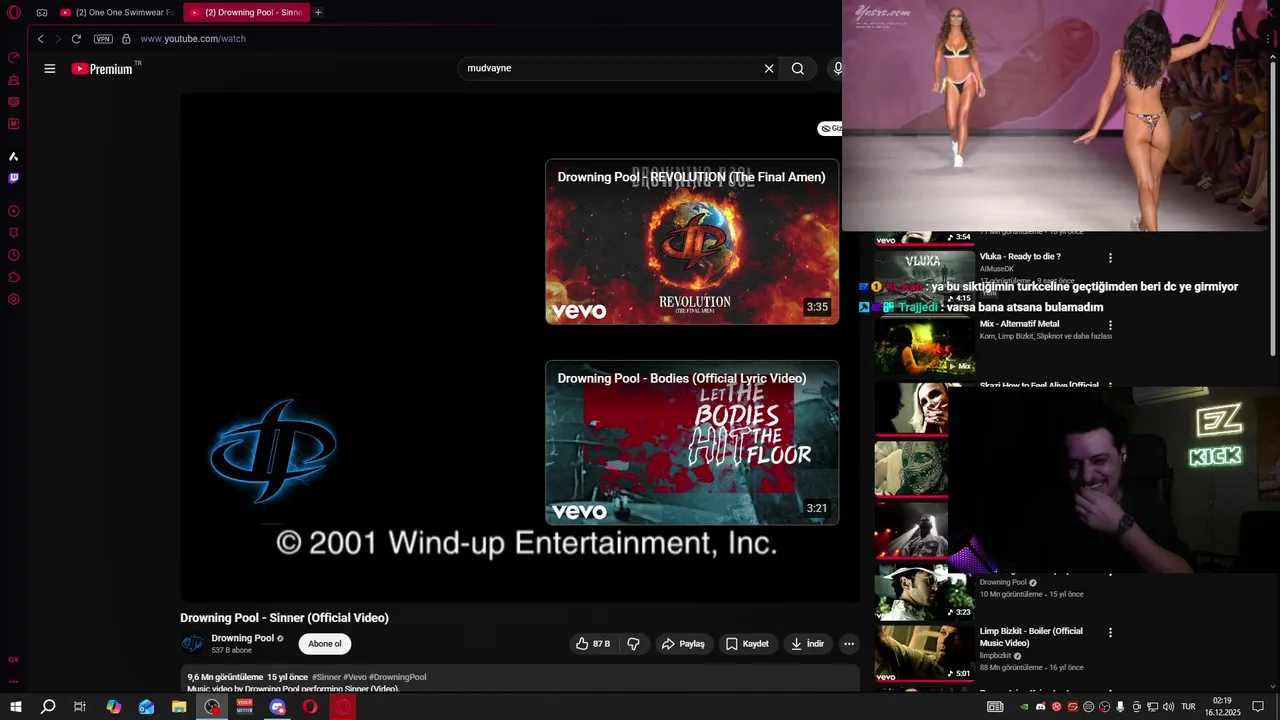The width and height of the screenshot is (1280, 720).
Task: Like the video with 87 B likes
Action: (x=593, y=644)
